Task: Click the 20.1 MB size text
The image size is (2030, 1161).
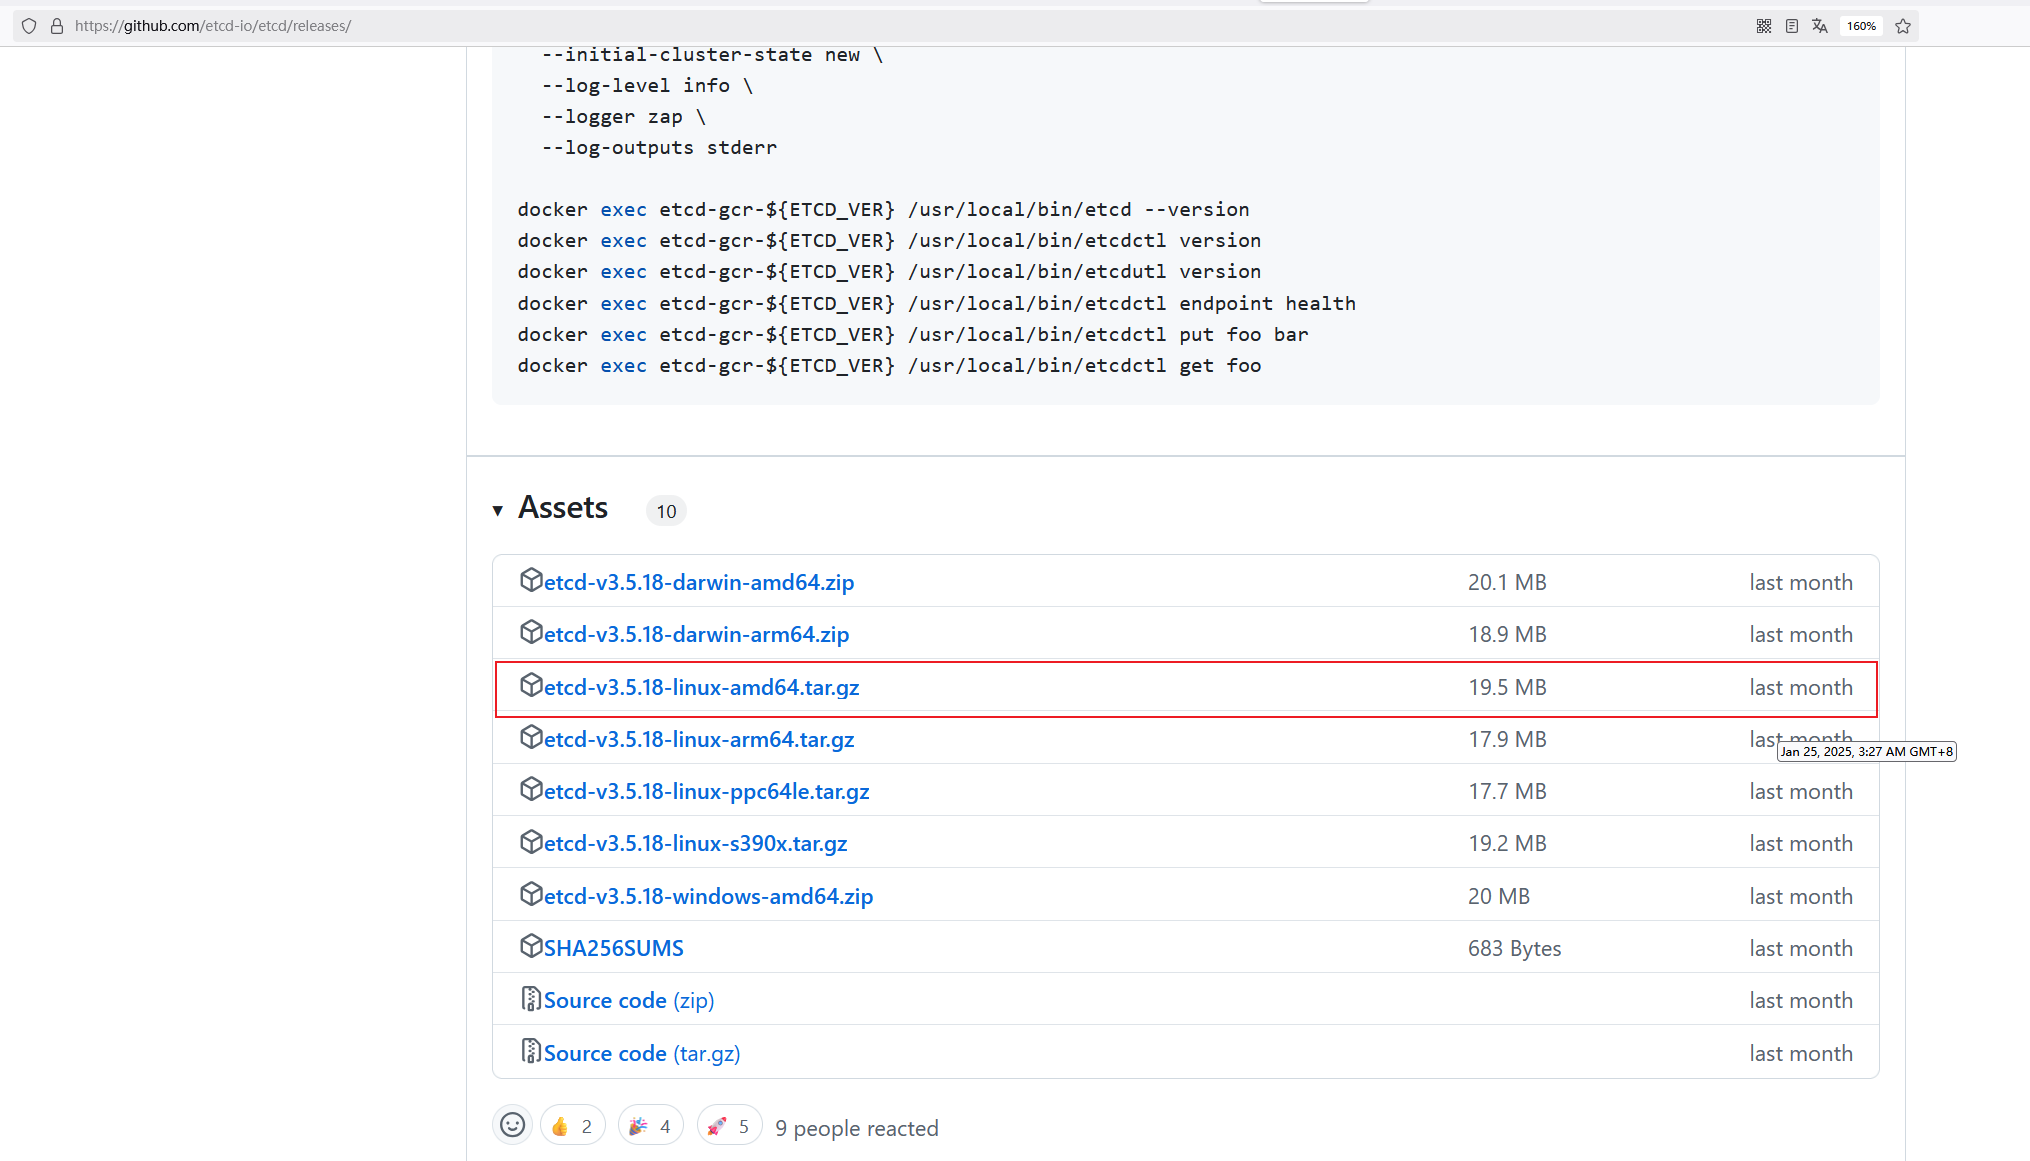Action: tap(1507, 582)
